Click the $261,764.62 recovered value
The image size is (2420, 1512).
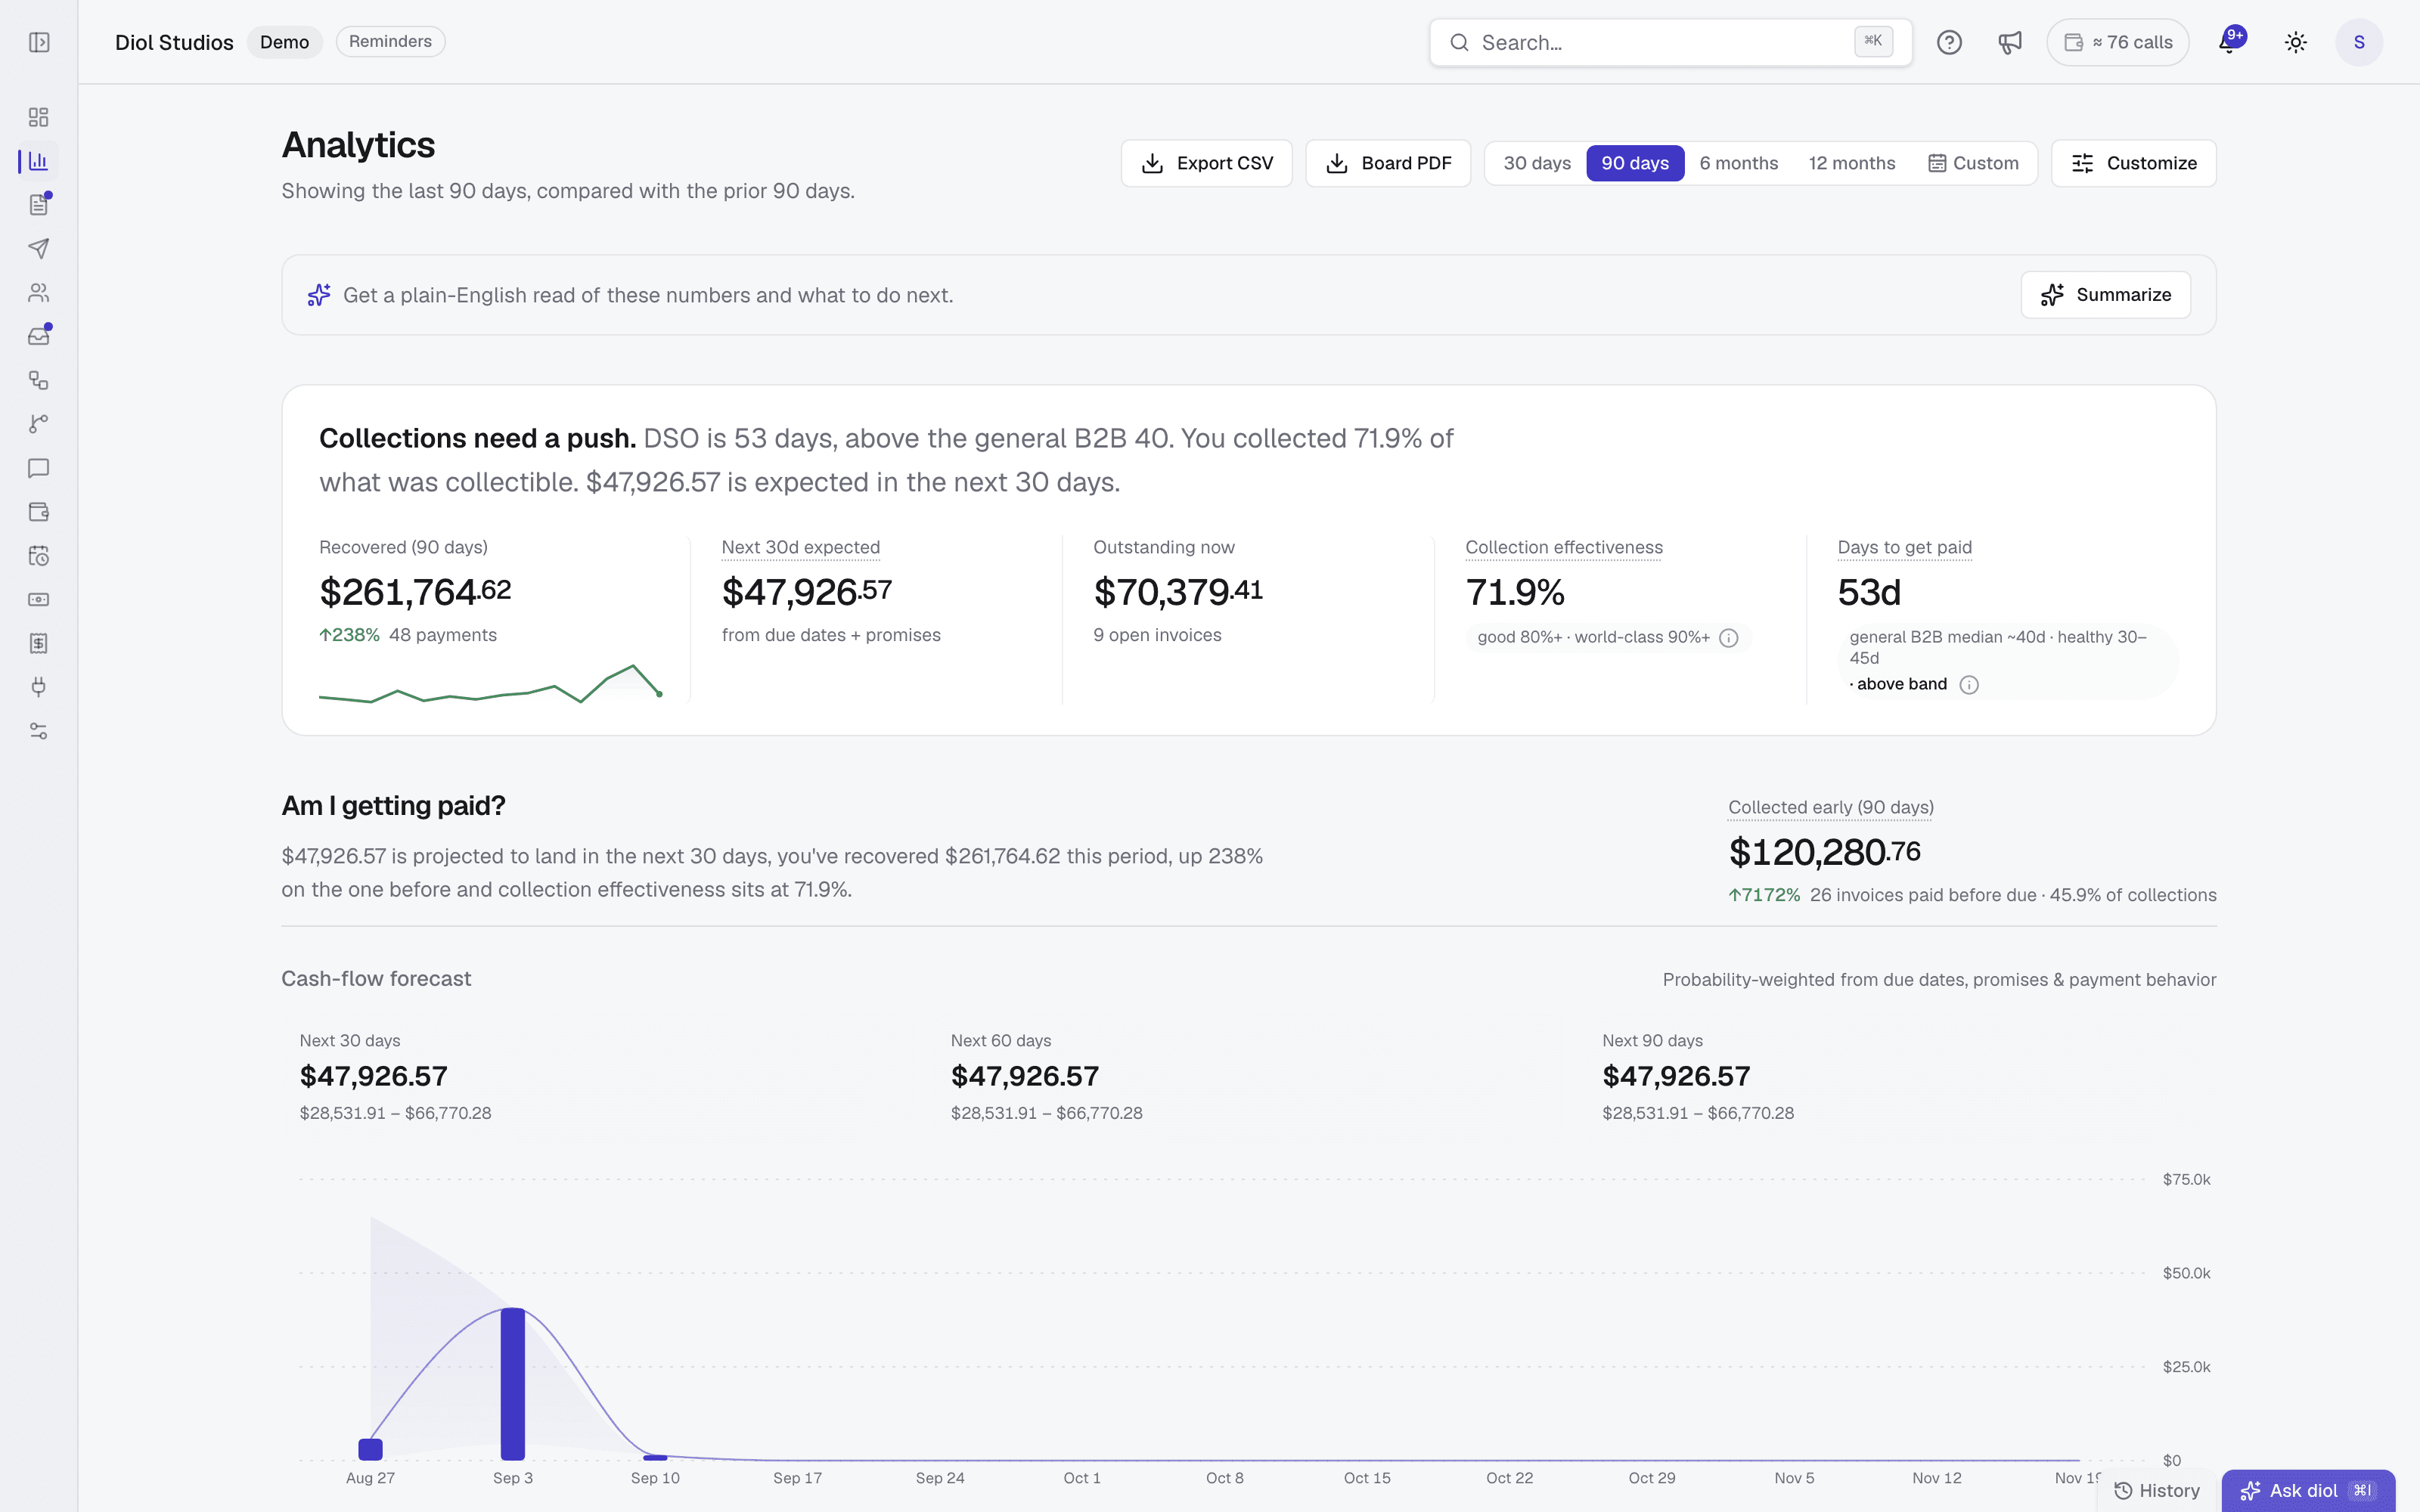(415, 592)
